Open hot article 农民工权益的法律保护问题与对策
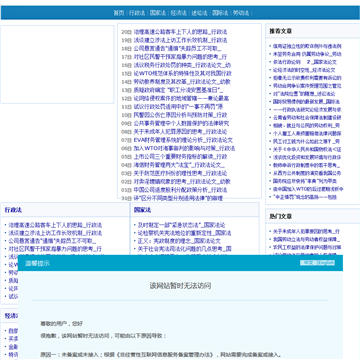Screen dimensions: 360x360 click(307, 247)
